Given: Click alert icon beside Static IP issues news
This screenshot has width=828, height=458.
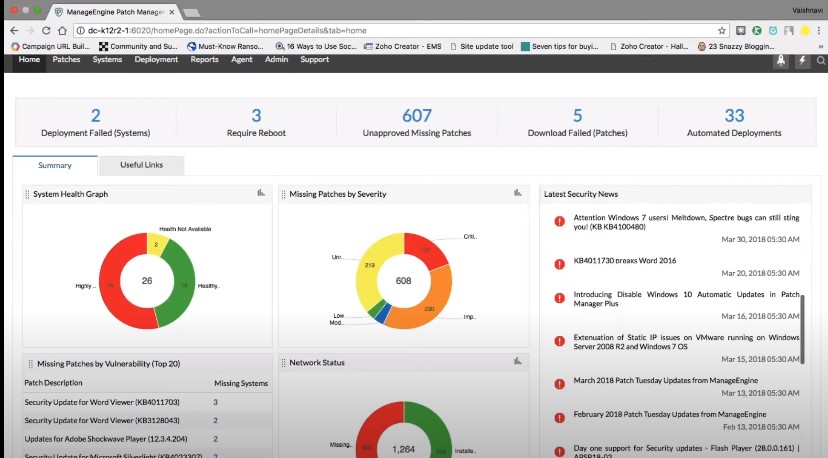Looking at the screenshot, I should [x=560, y=341].
